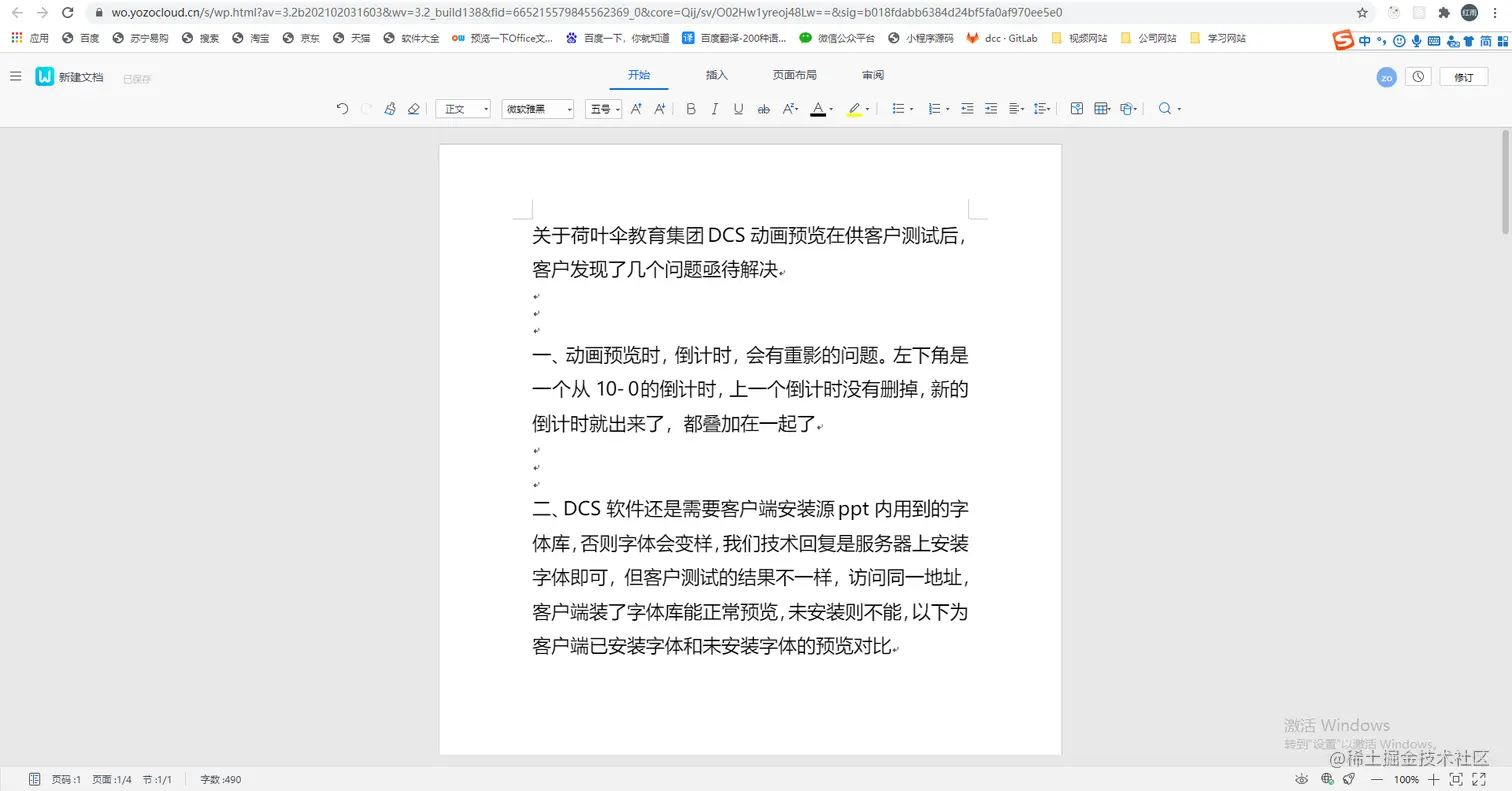This screenshot has height=791, width=1512.
Task: Switch to the 审阅 tab
Action: [873, 75]
